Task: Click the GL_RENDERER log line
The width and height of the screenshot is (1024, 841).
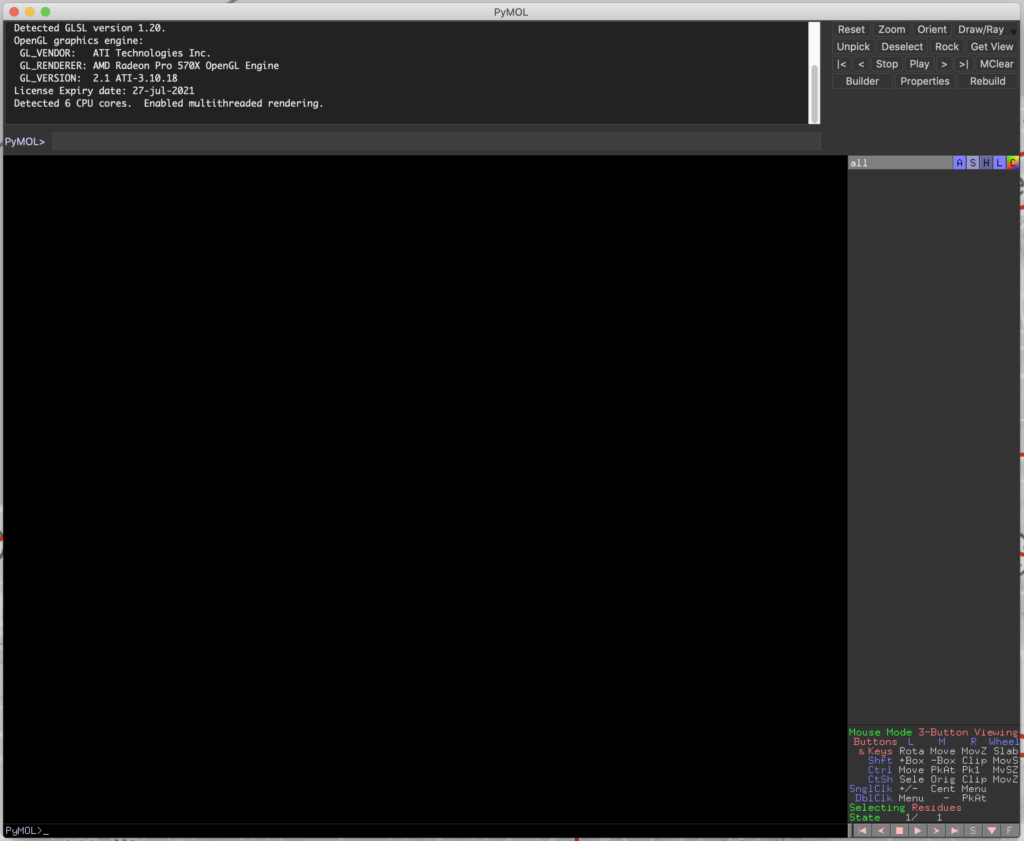Action: [149, 66]
